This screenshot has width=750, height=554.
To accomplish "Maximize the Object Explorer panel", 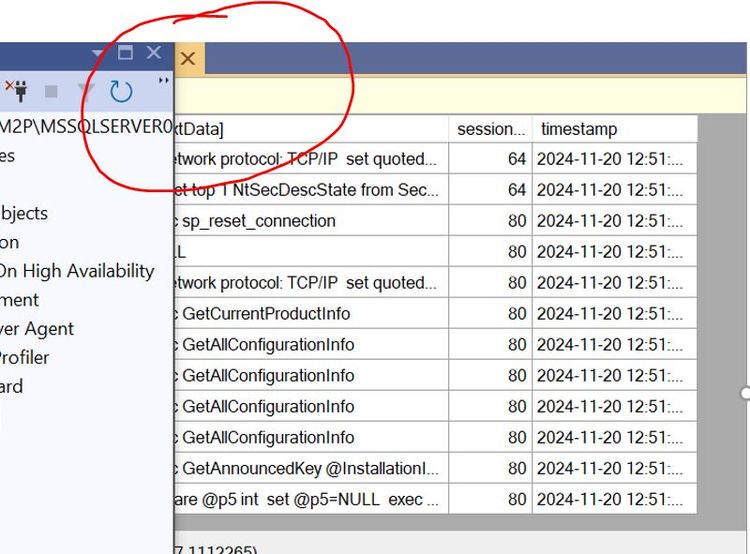I will coord(125,52).
